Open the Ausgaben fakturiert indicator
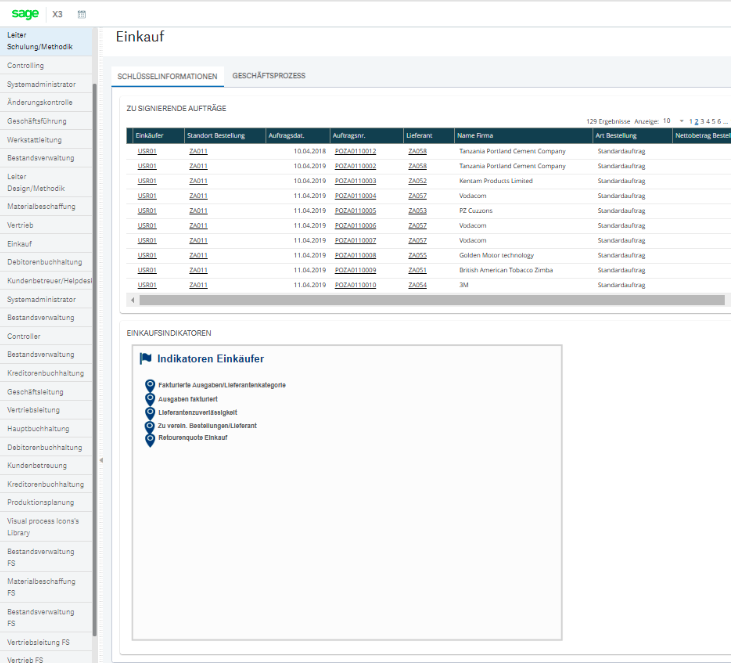The image size is (731, 663). 188,399
